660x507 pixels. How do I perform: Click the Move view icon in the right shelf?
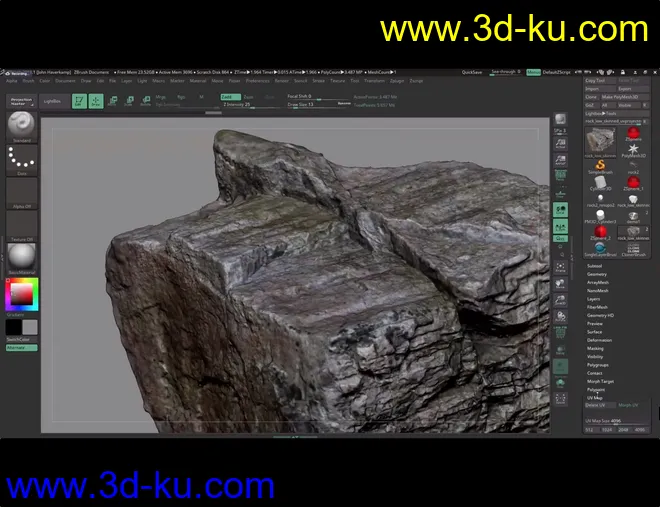[560, 284]
